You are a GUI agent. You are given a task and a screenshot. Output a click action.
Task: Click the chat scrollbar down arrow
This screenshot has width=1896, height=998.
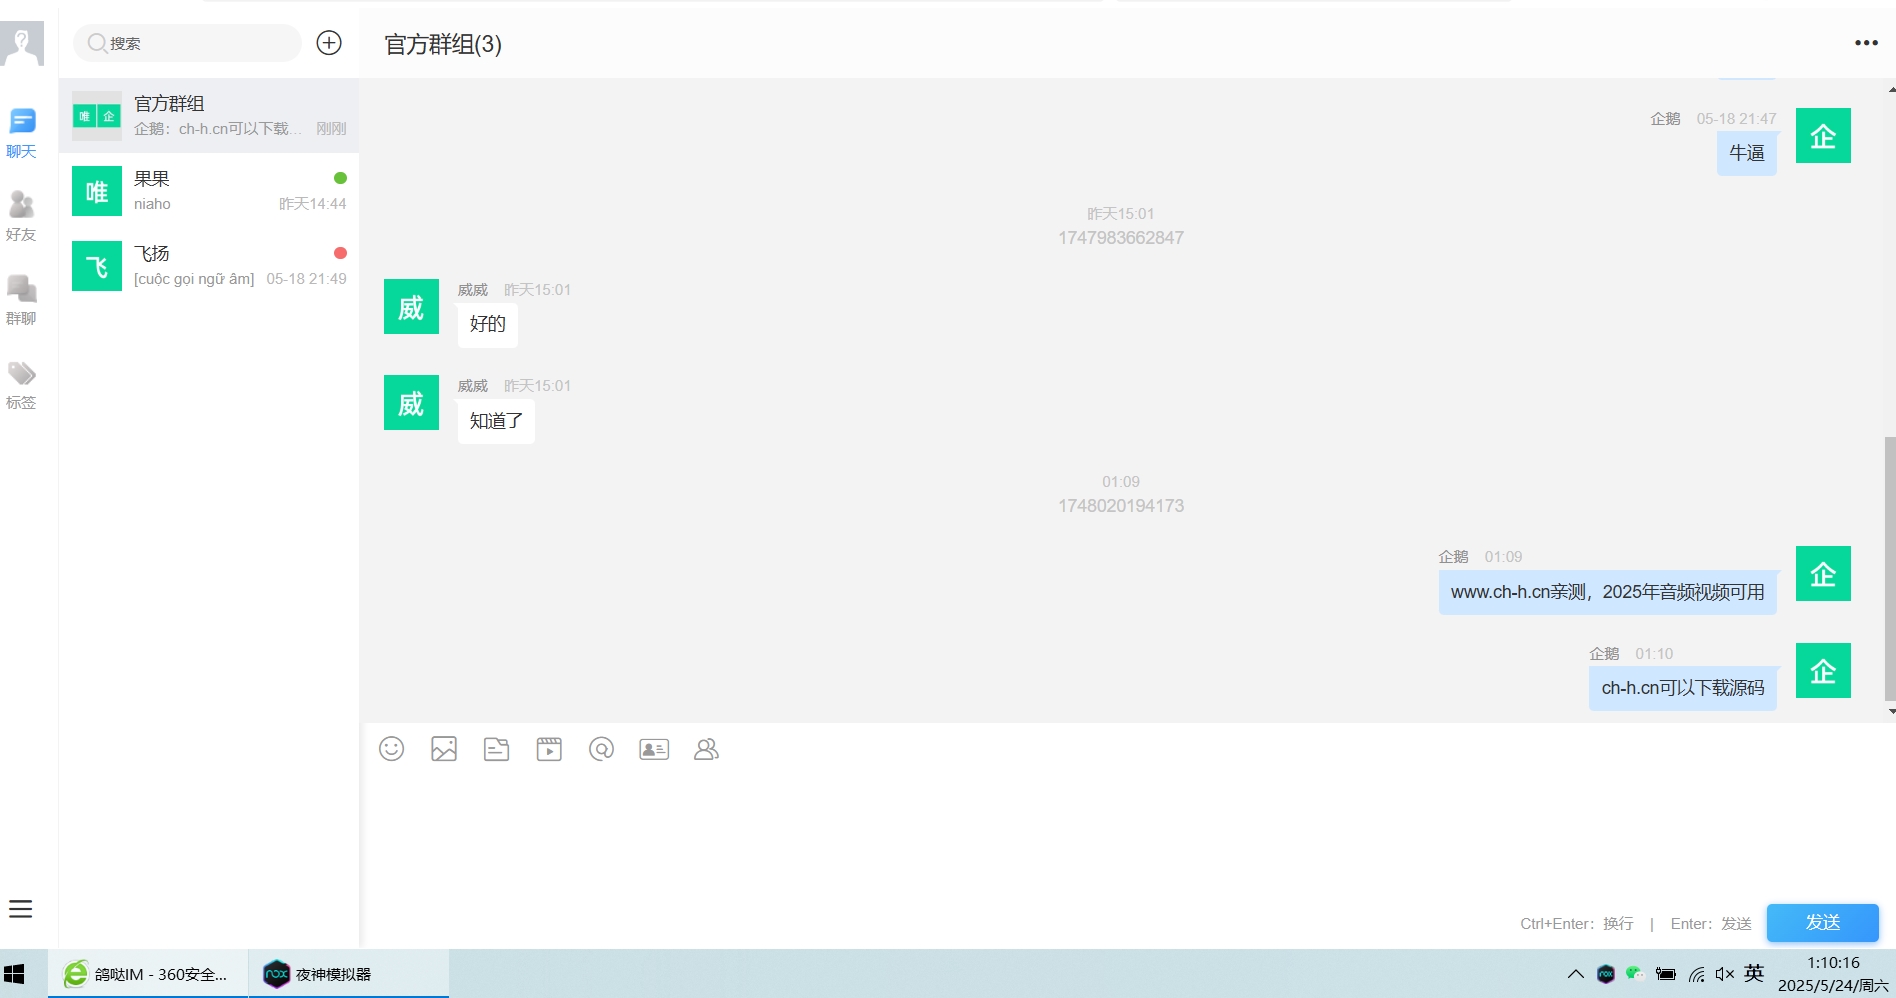pyautogui.click(x=1891, y=712)
